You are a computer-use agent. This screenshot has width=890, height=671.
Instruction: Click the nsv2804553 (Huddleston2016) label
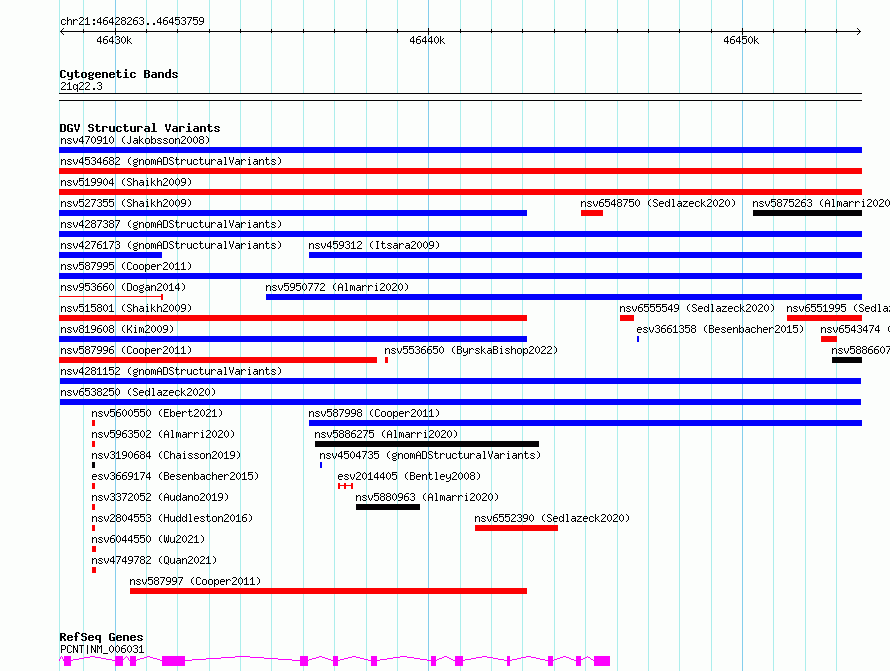click(172, 518)
